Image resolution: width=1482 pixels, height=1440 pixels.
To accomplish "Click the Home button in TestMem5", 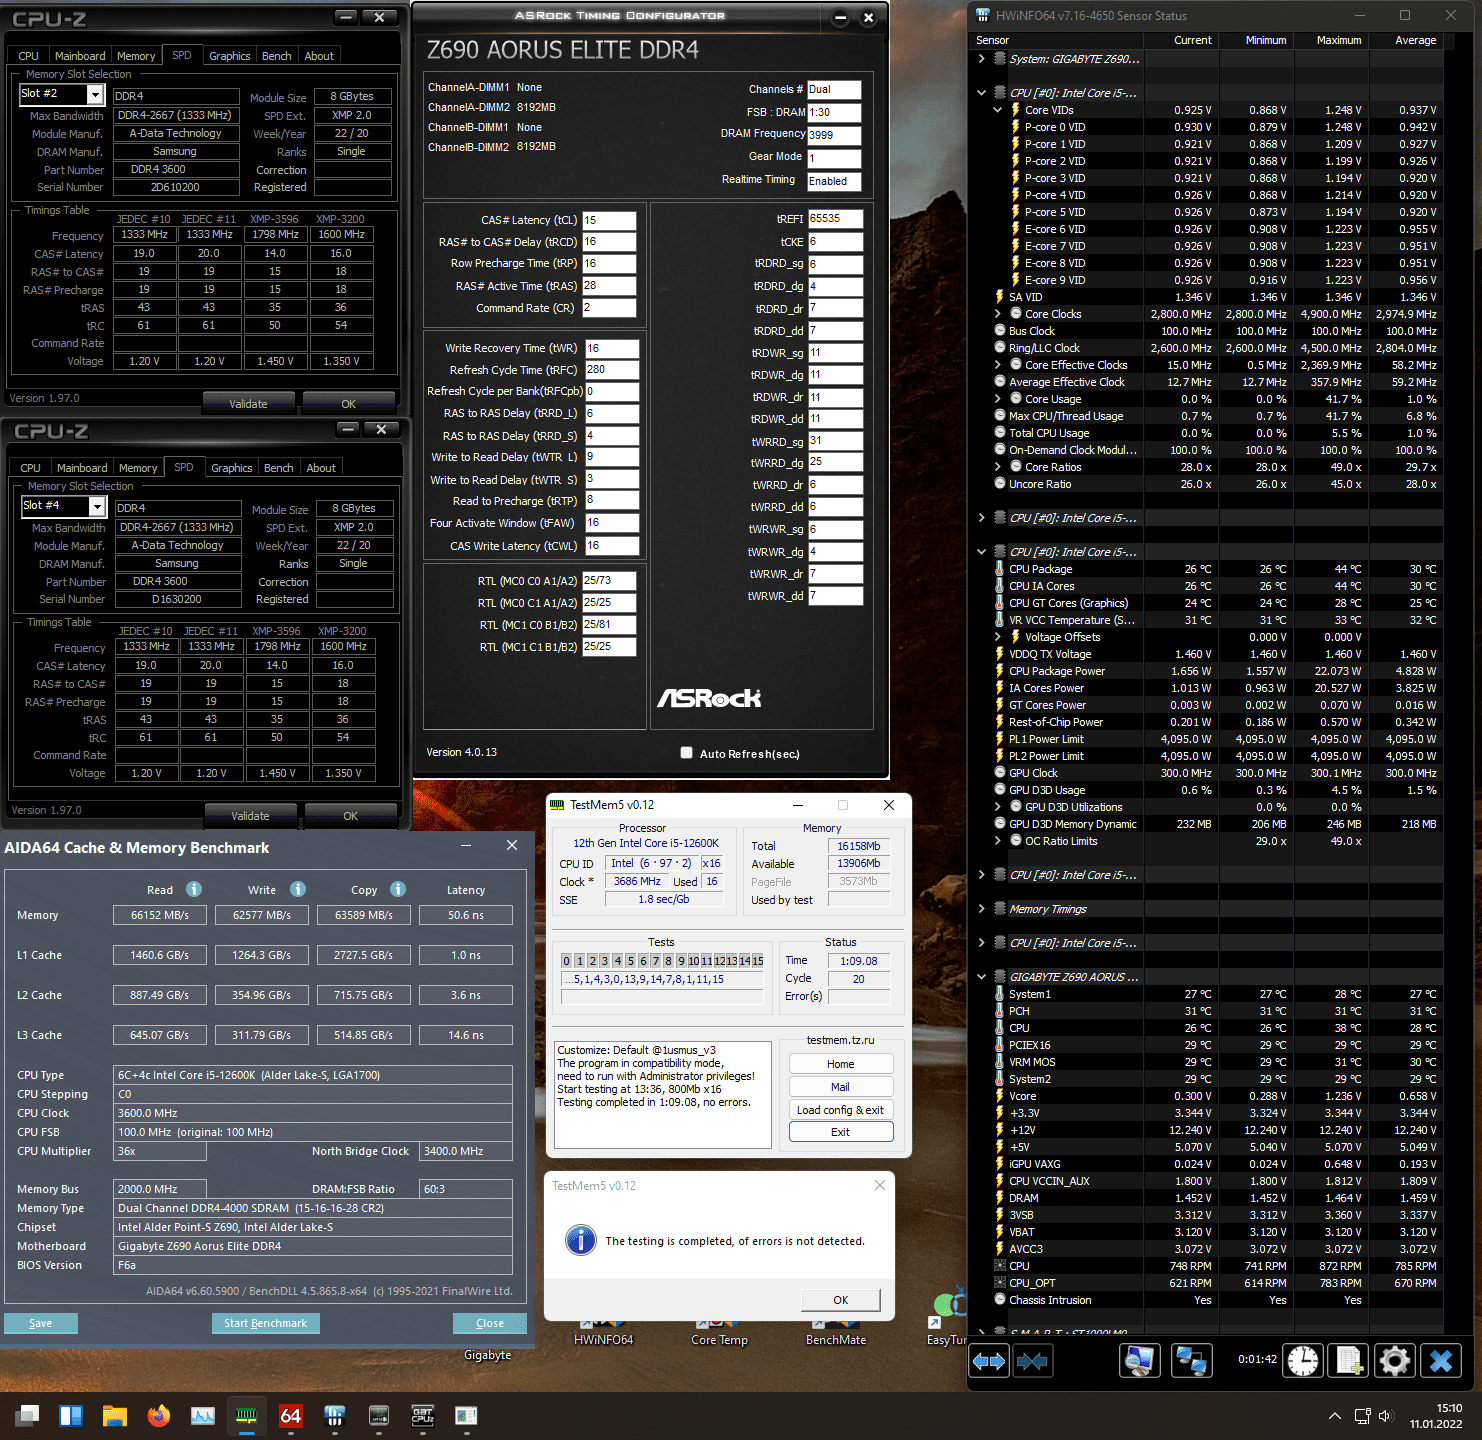I will coord(840,1064).
